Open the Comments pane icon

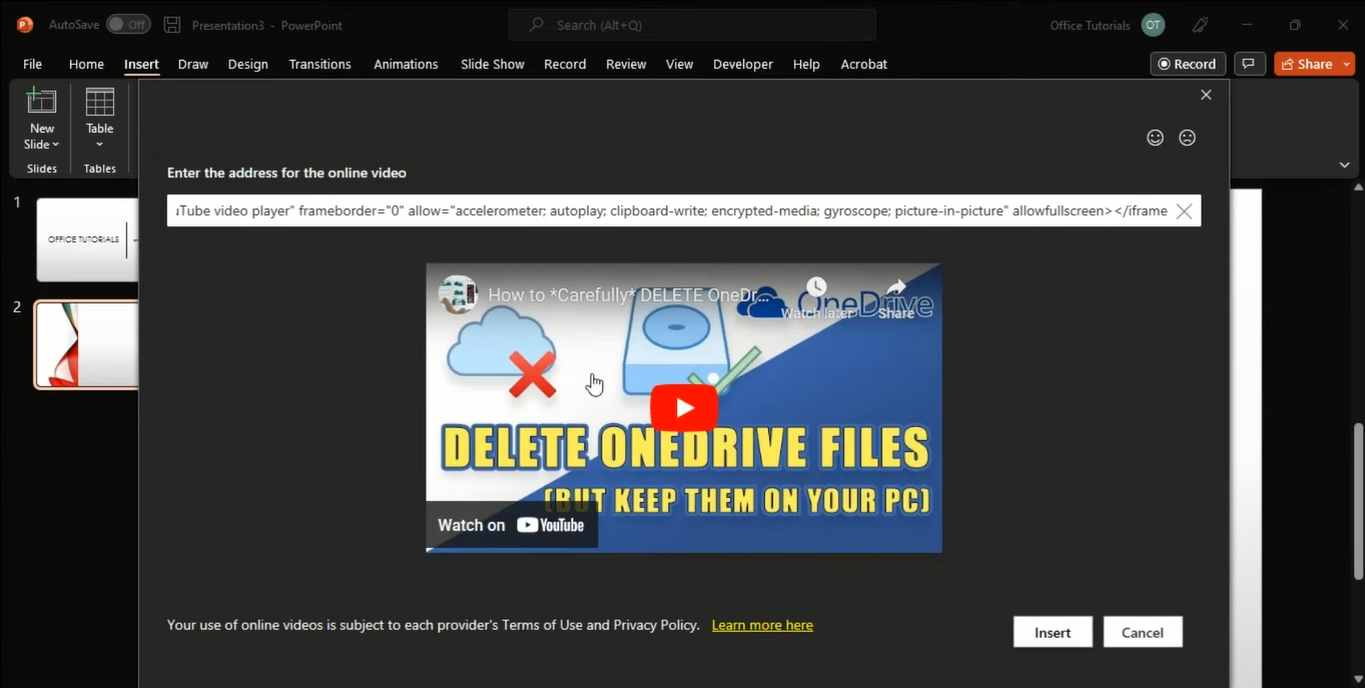tap(1248, 63)
